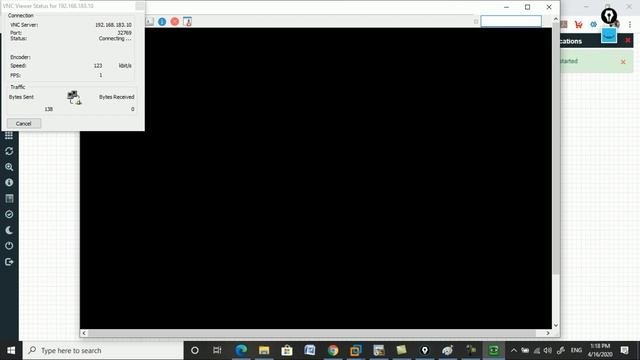Open the blue connection info icon in VNC toolbar
The height and width of the screenshot is (360, 640).
point(162,22)
